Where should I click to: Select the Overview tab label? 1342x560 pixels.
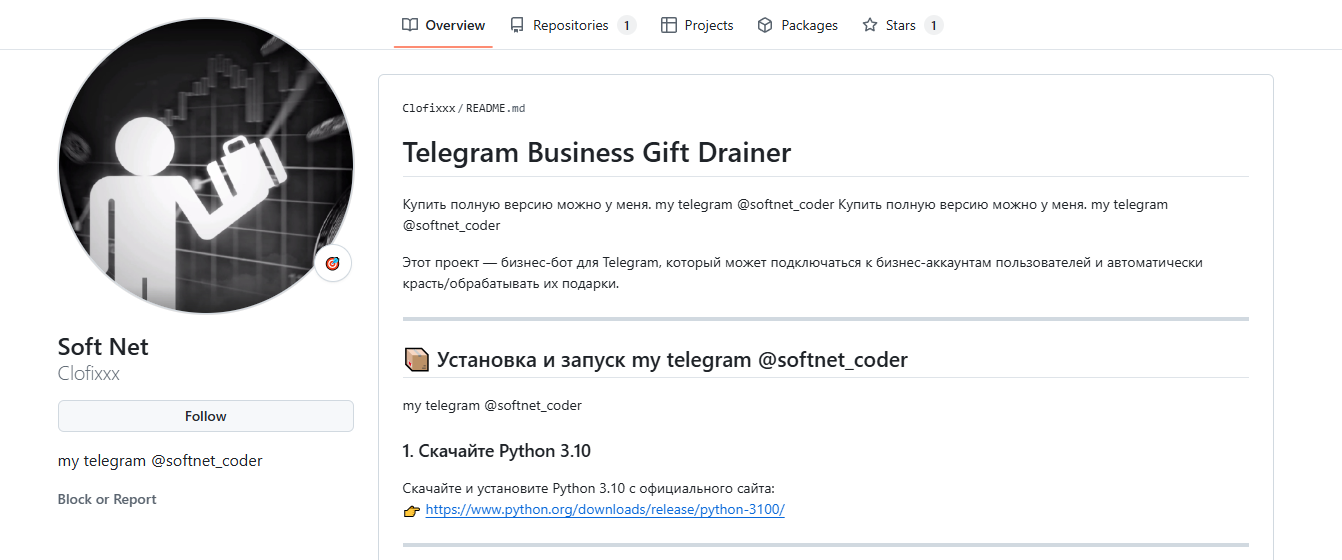(x=455, y=25)
